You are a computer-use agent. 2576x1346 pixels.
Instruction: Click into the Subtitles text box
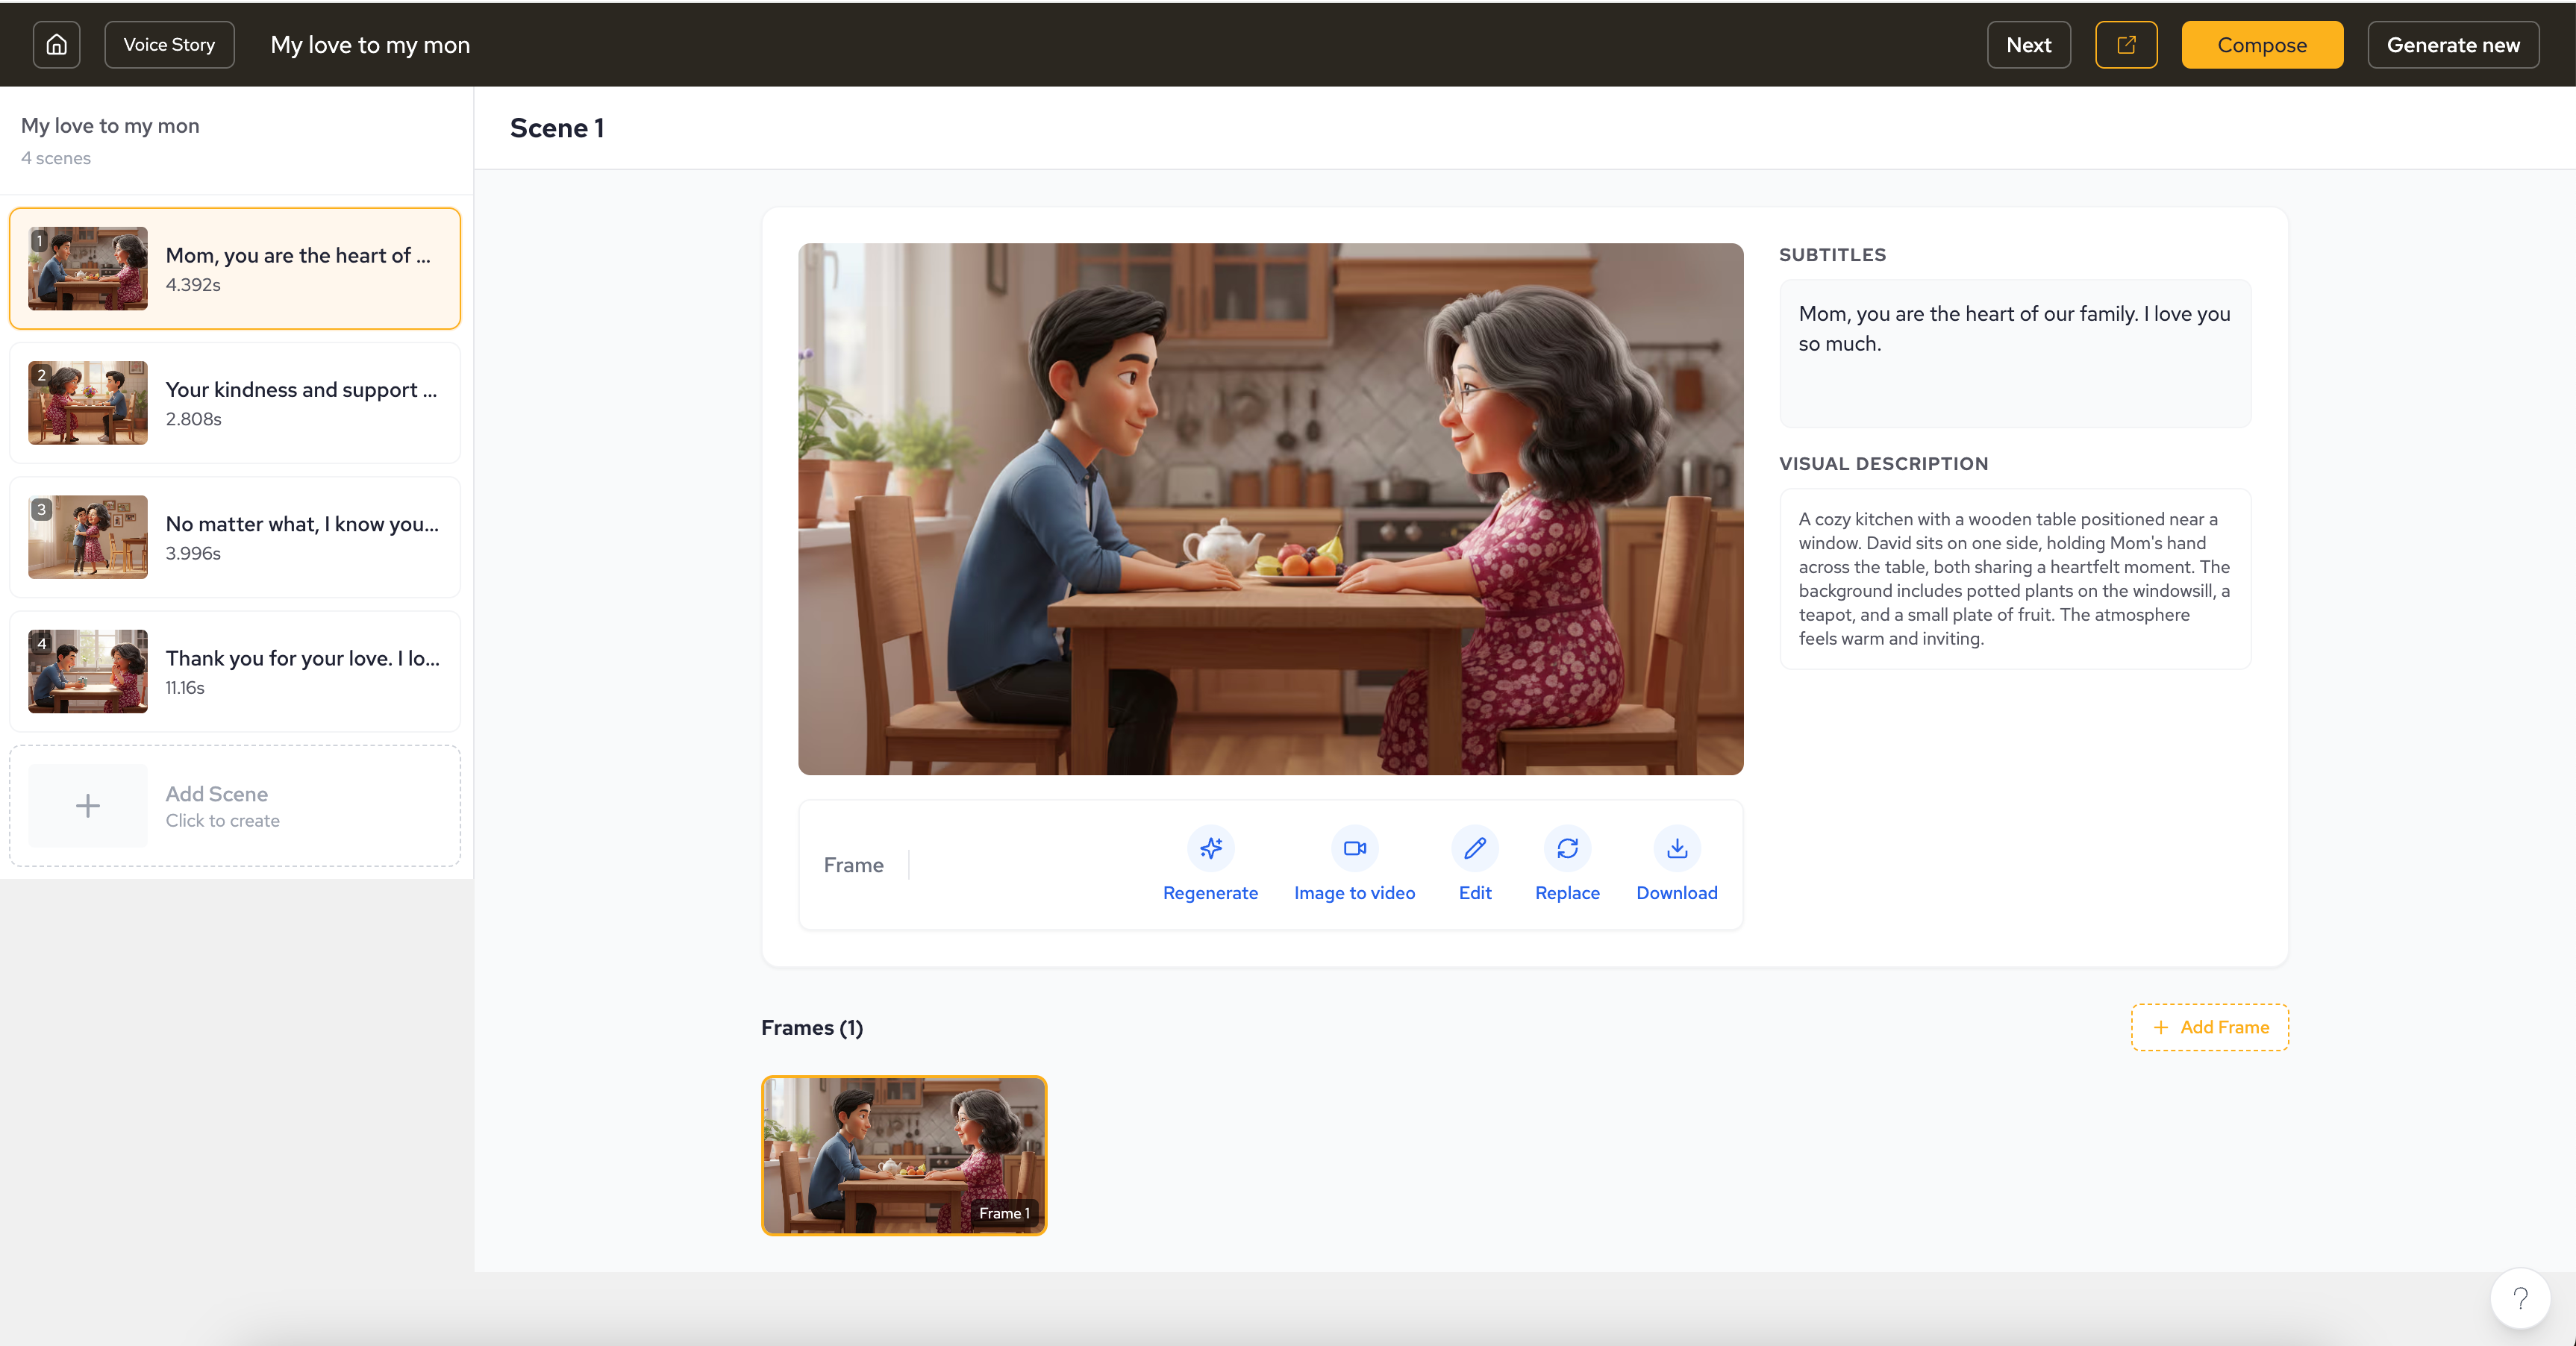2014,353
